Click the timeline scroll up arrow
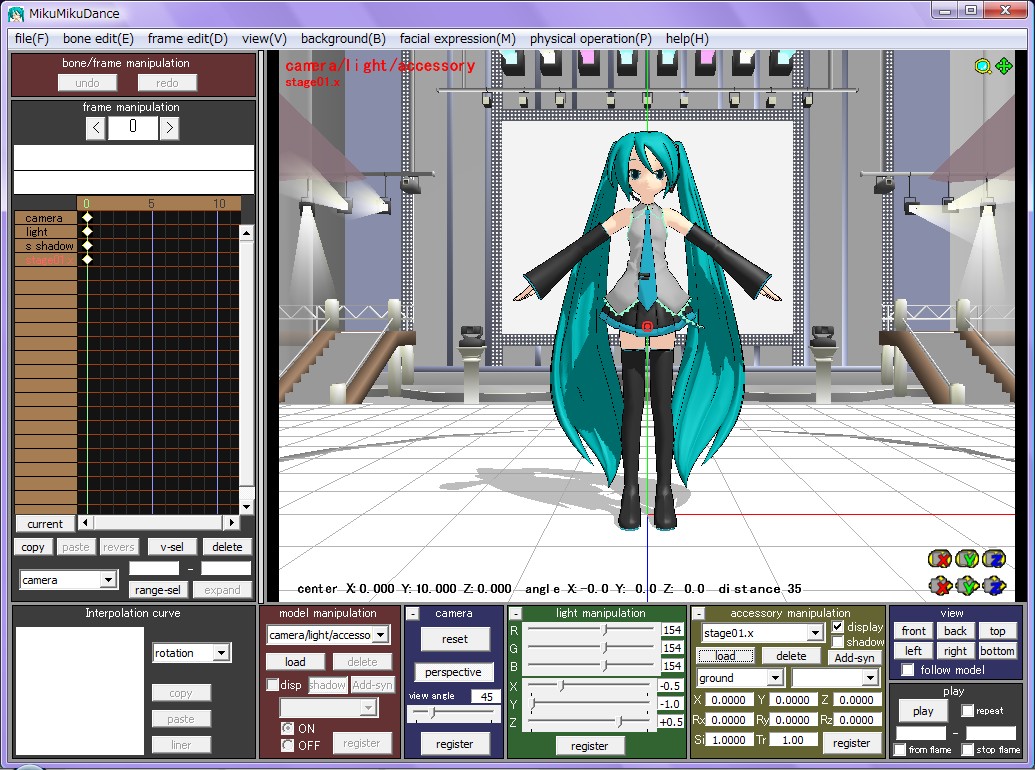 click(x=246, y=233)
